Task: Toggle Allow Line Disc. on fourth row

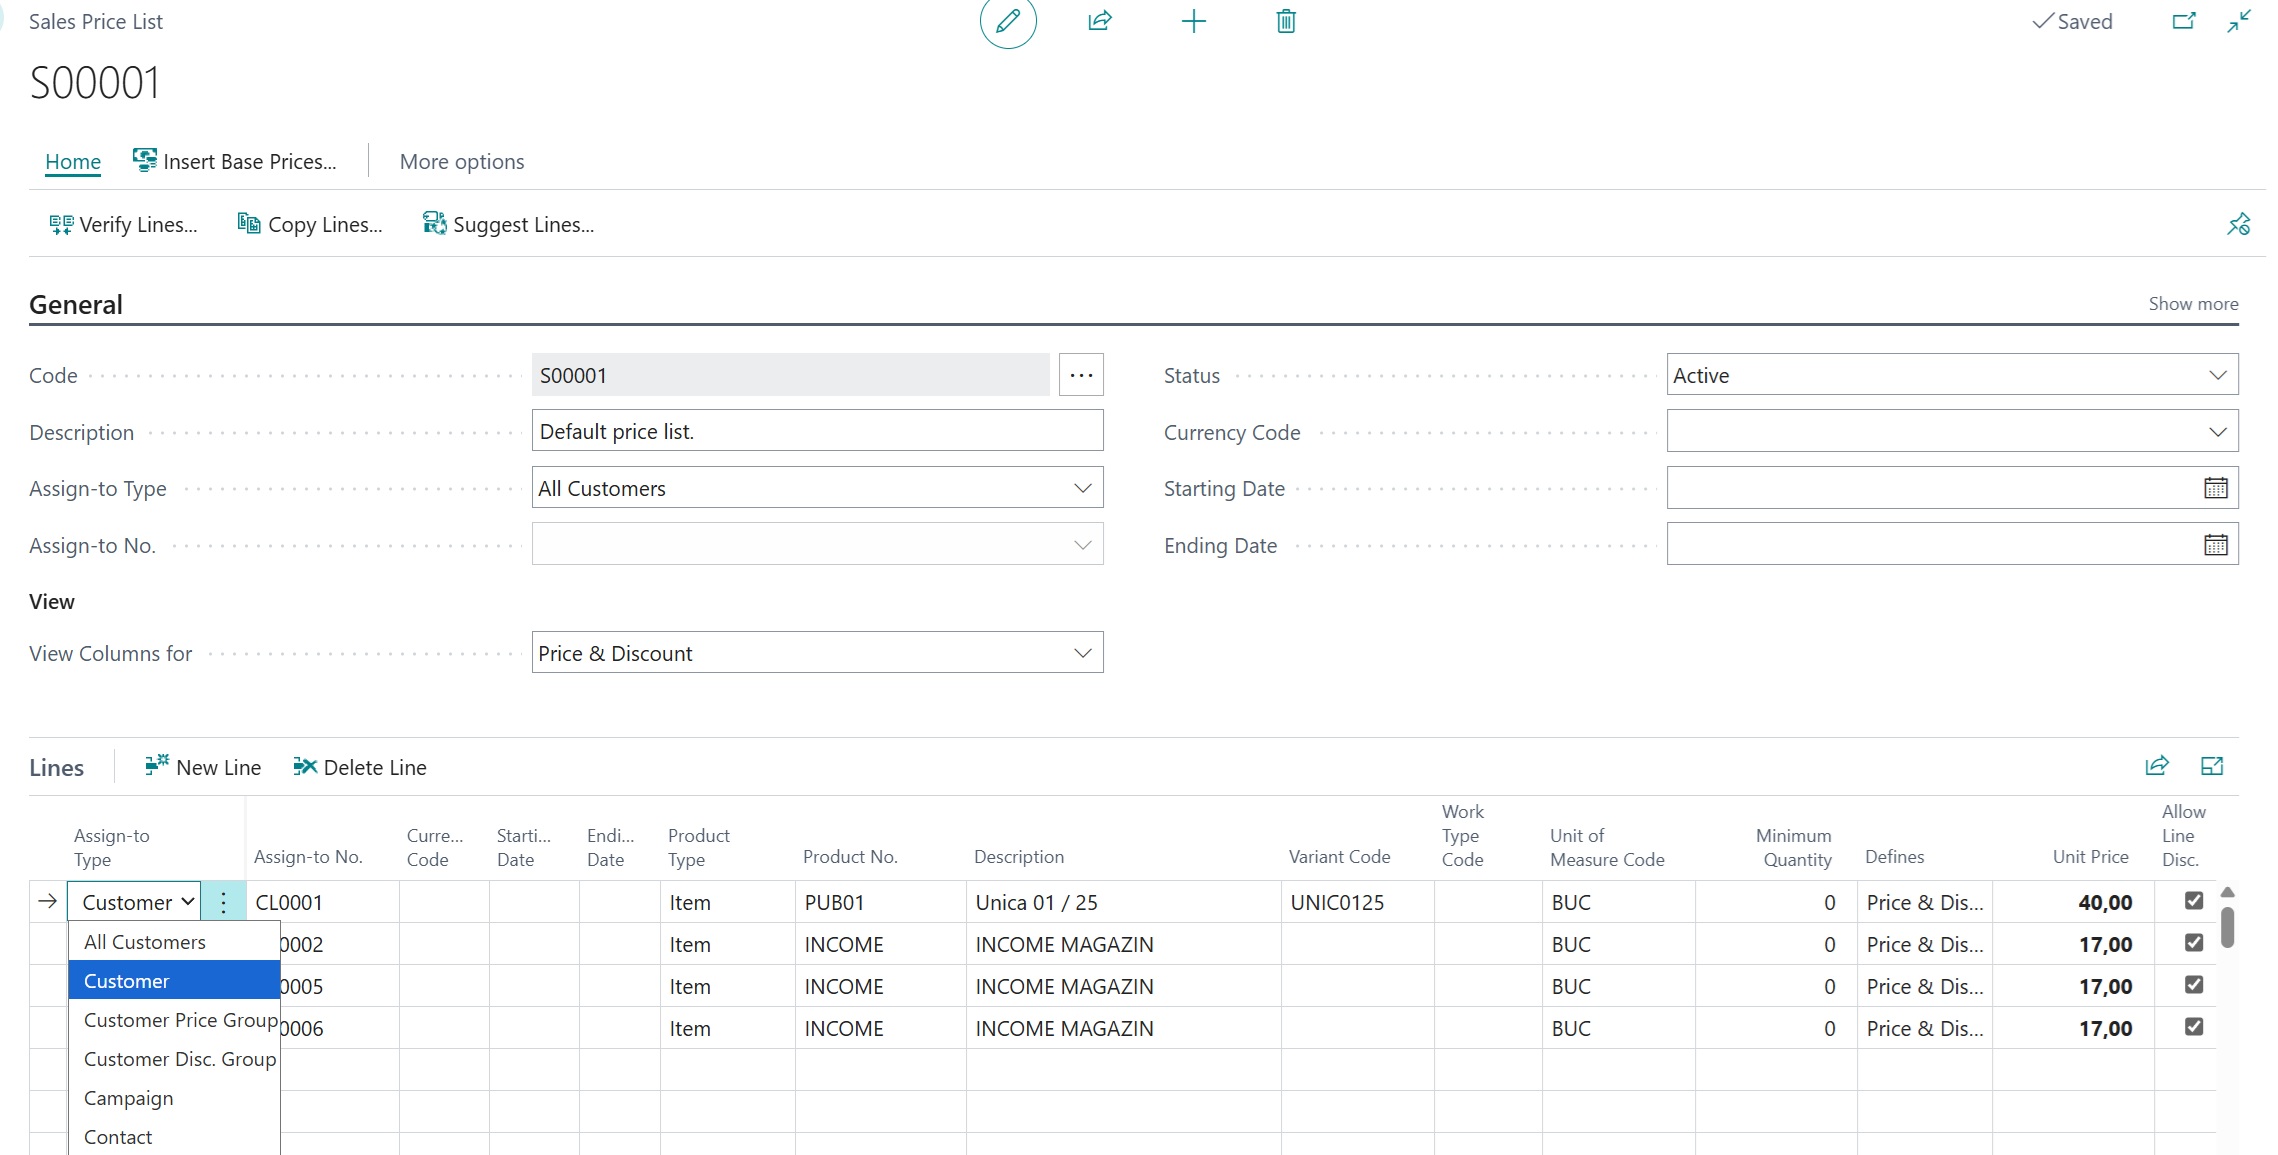Action: [x=2194, y=1027]
